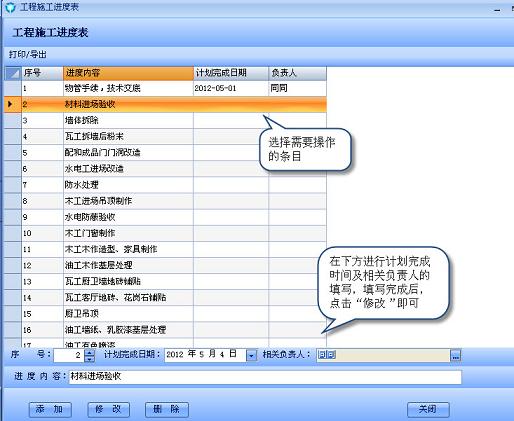Minimize the 工程施工进度表 window
This screenshot has height=421, width=514.
point(497,9)
